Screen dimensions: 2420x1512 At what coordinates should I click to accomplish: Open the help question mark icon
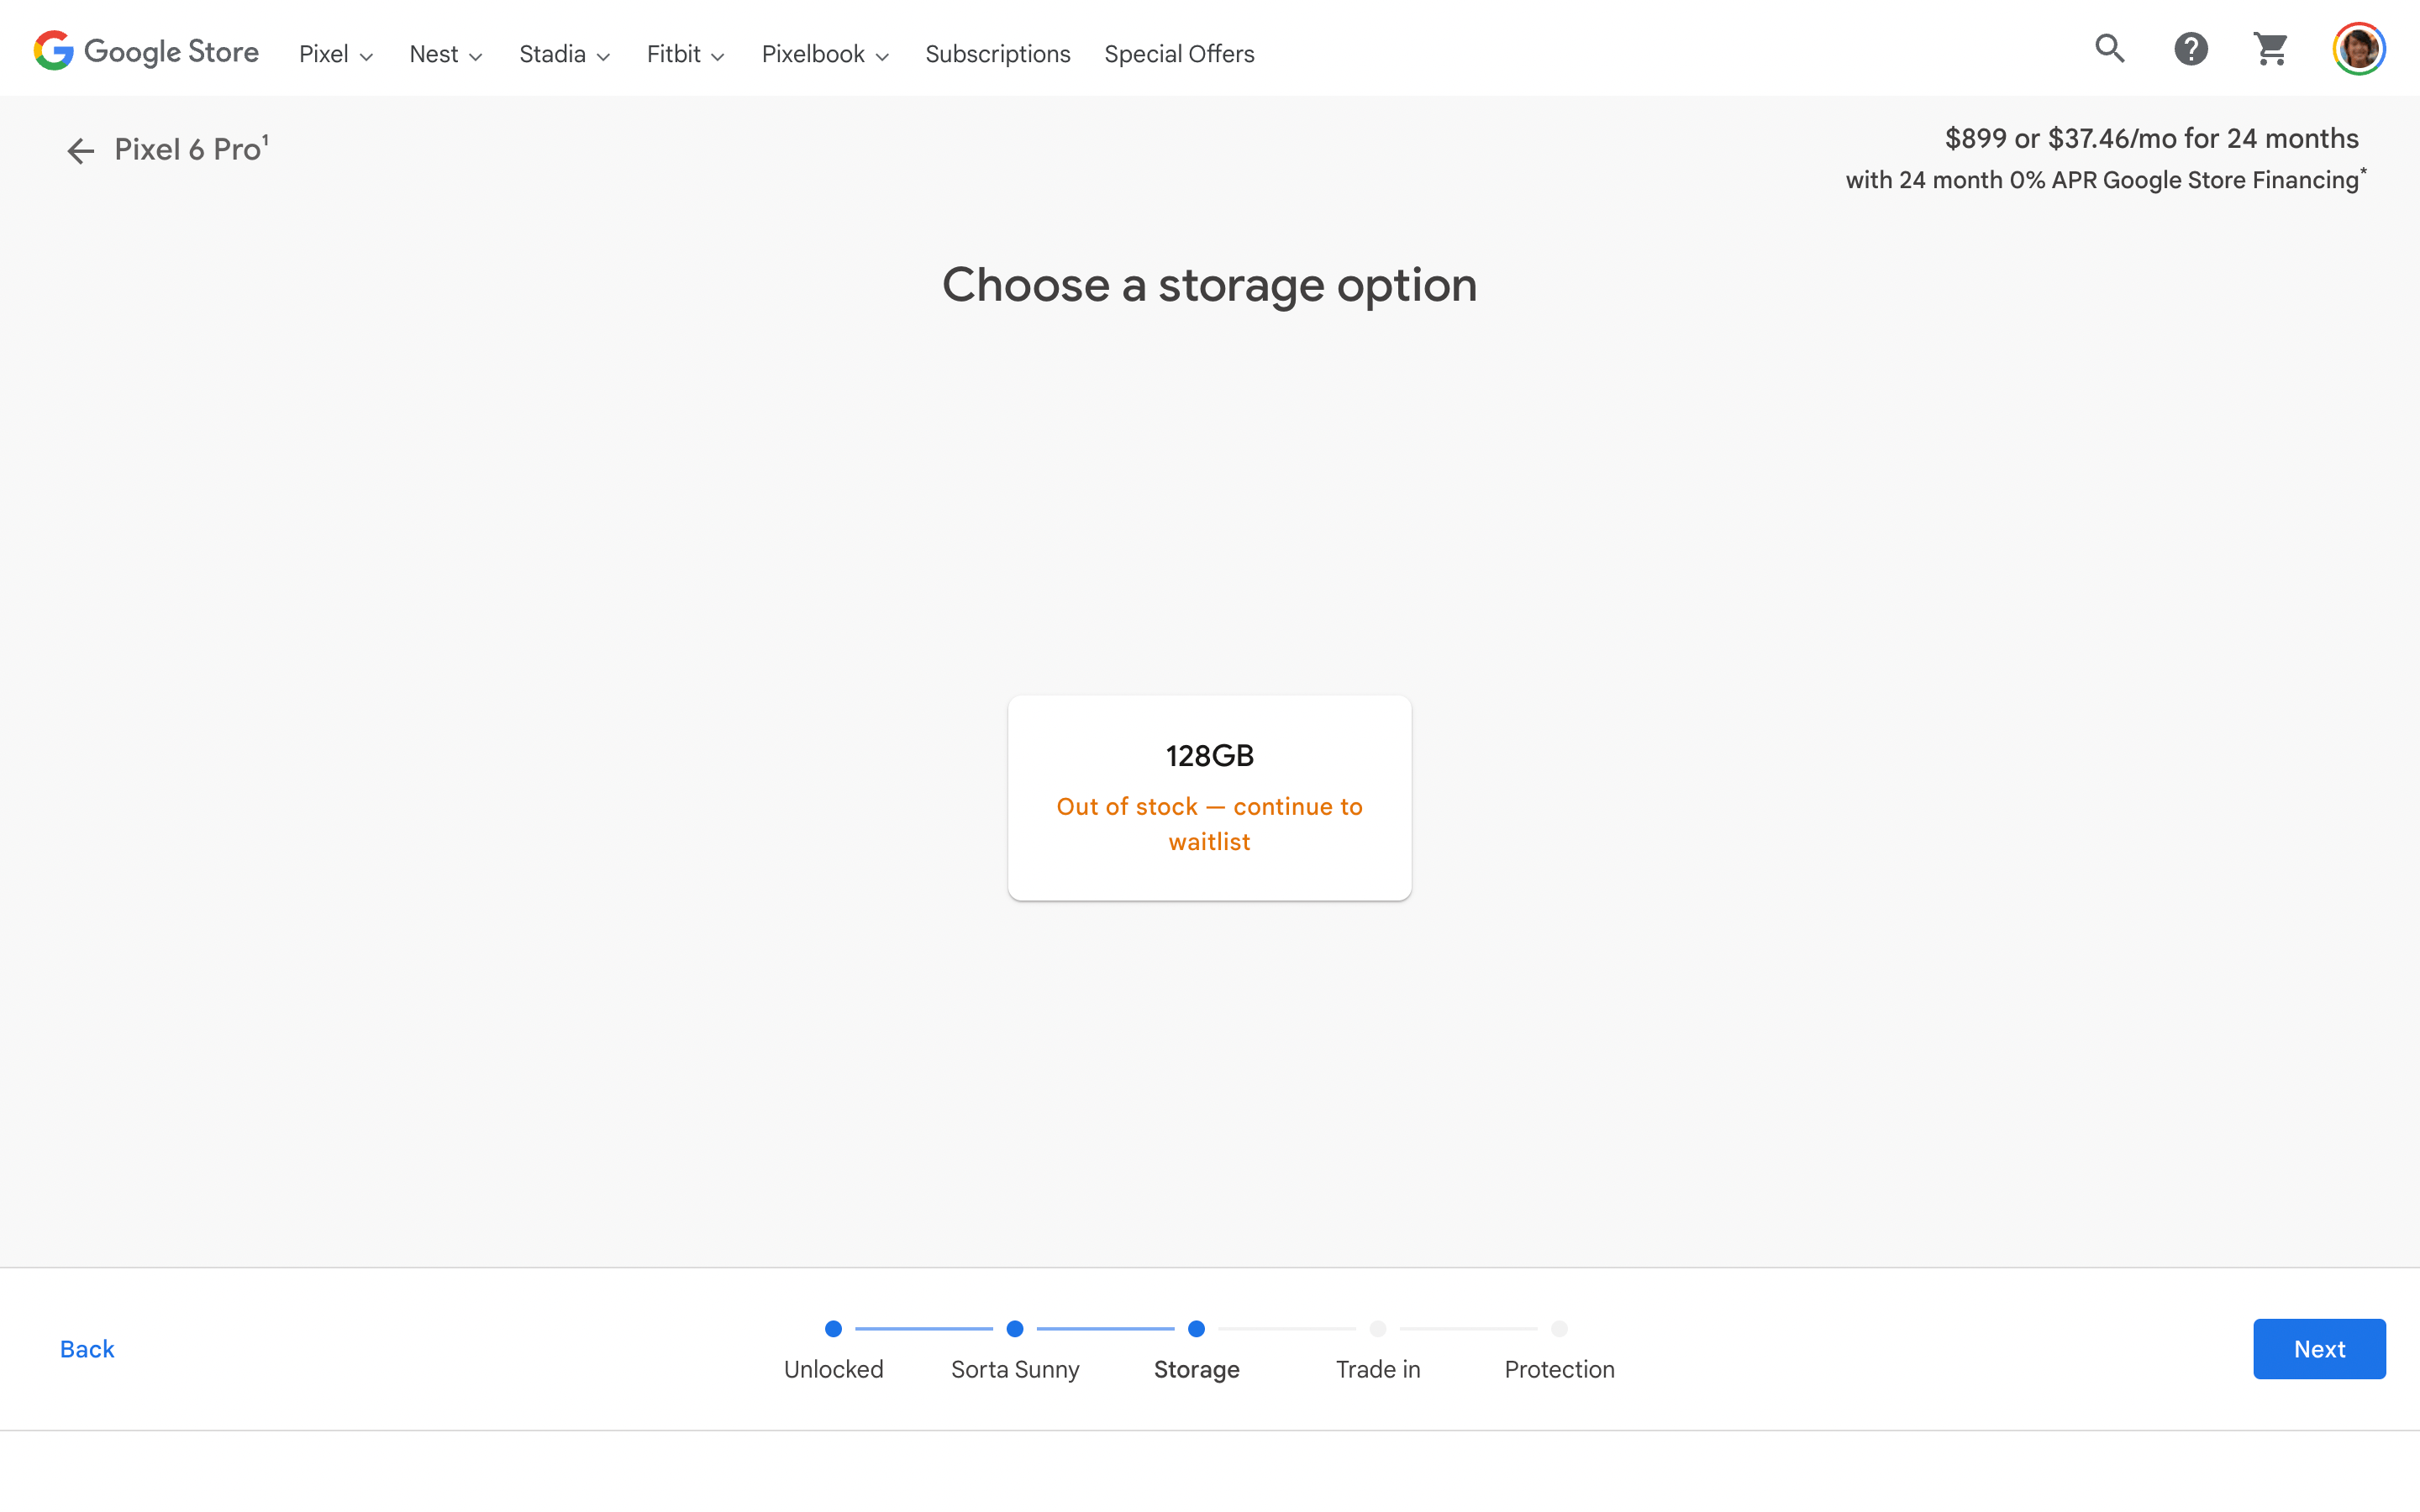(x=2190, y=48)
